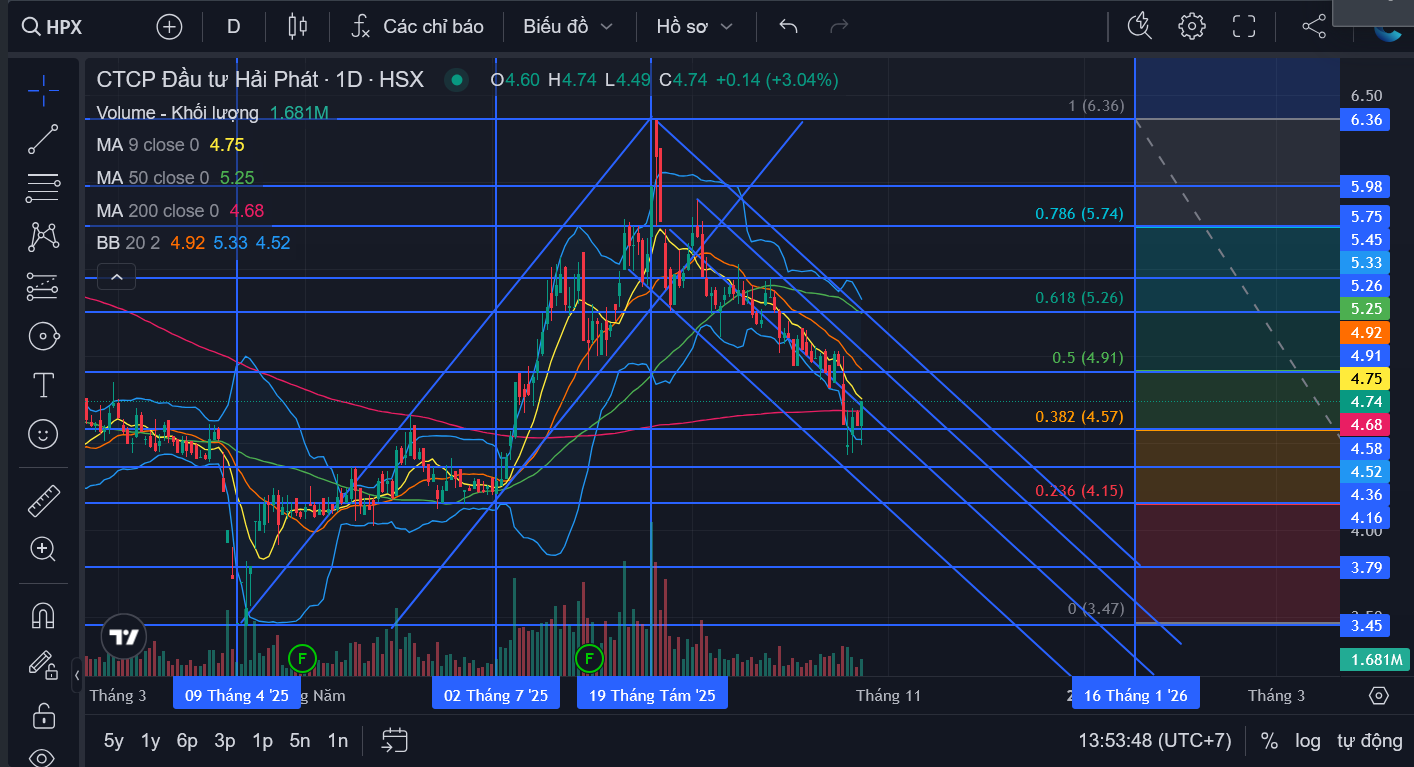Add a symbol to compare with plus icon

click(x=169, y=27)
